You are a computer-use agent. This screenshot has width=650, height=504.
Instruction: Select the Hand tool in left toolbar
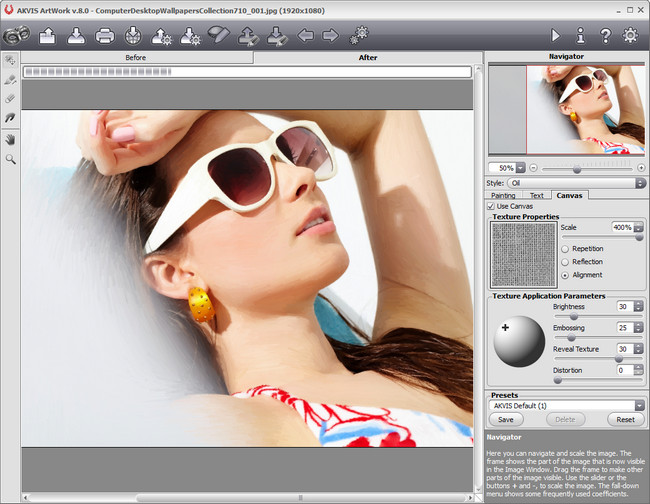click(x=11, y=140)
